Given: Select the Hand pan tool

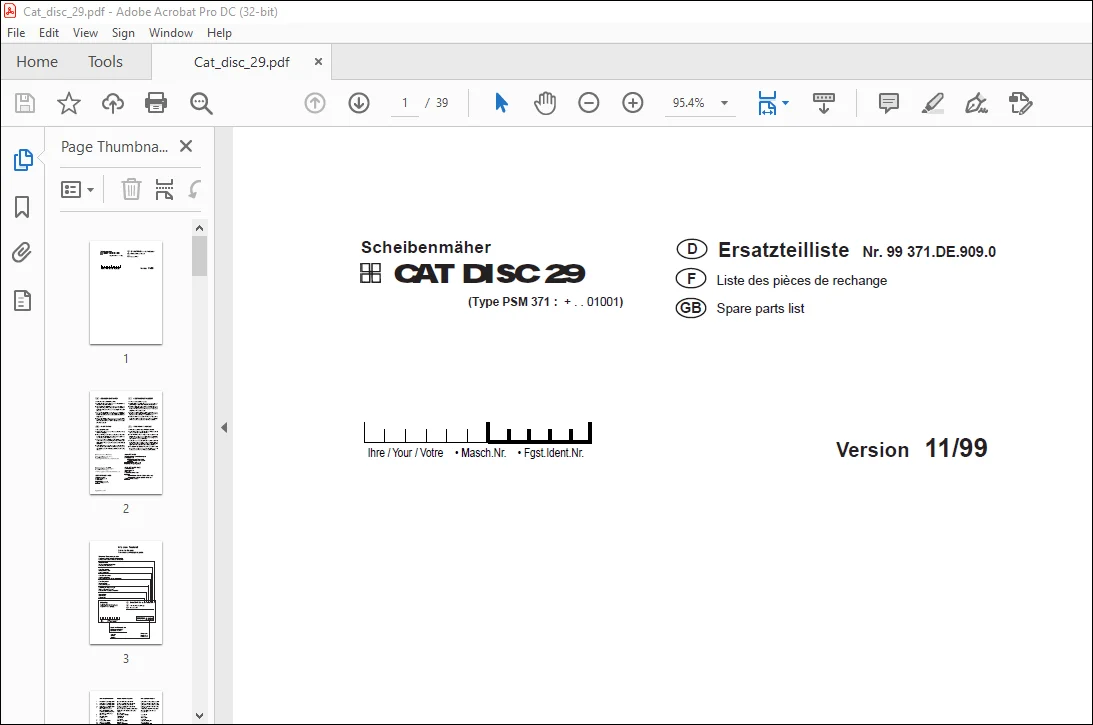Looking at the screenshot, I should click(544, 103).
